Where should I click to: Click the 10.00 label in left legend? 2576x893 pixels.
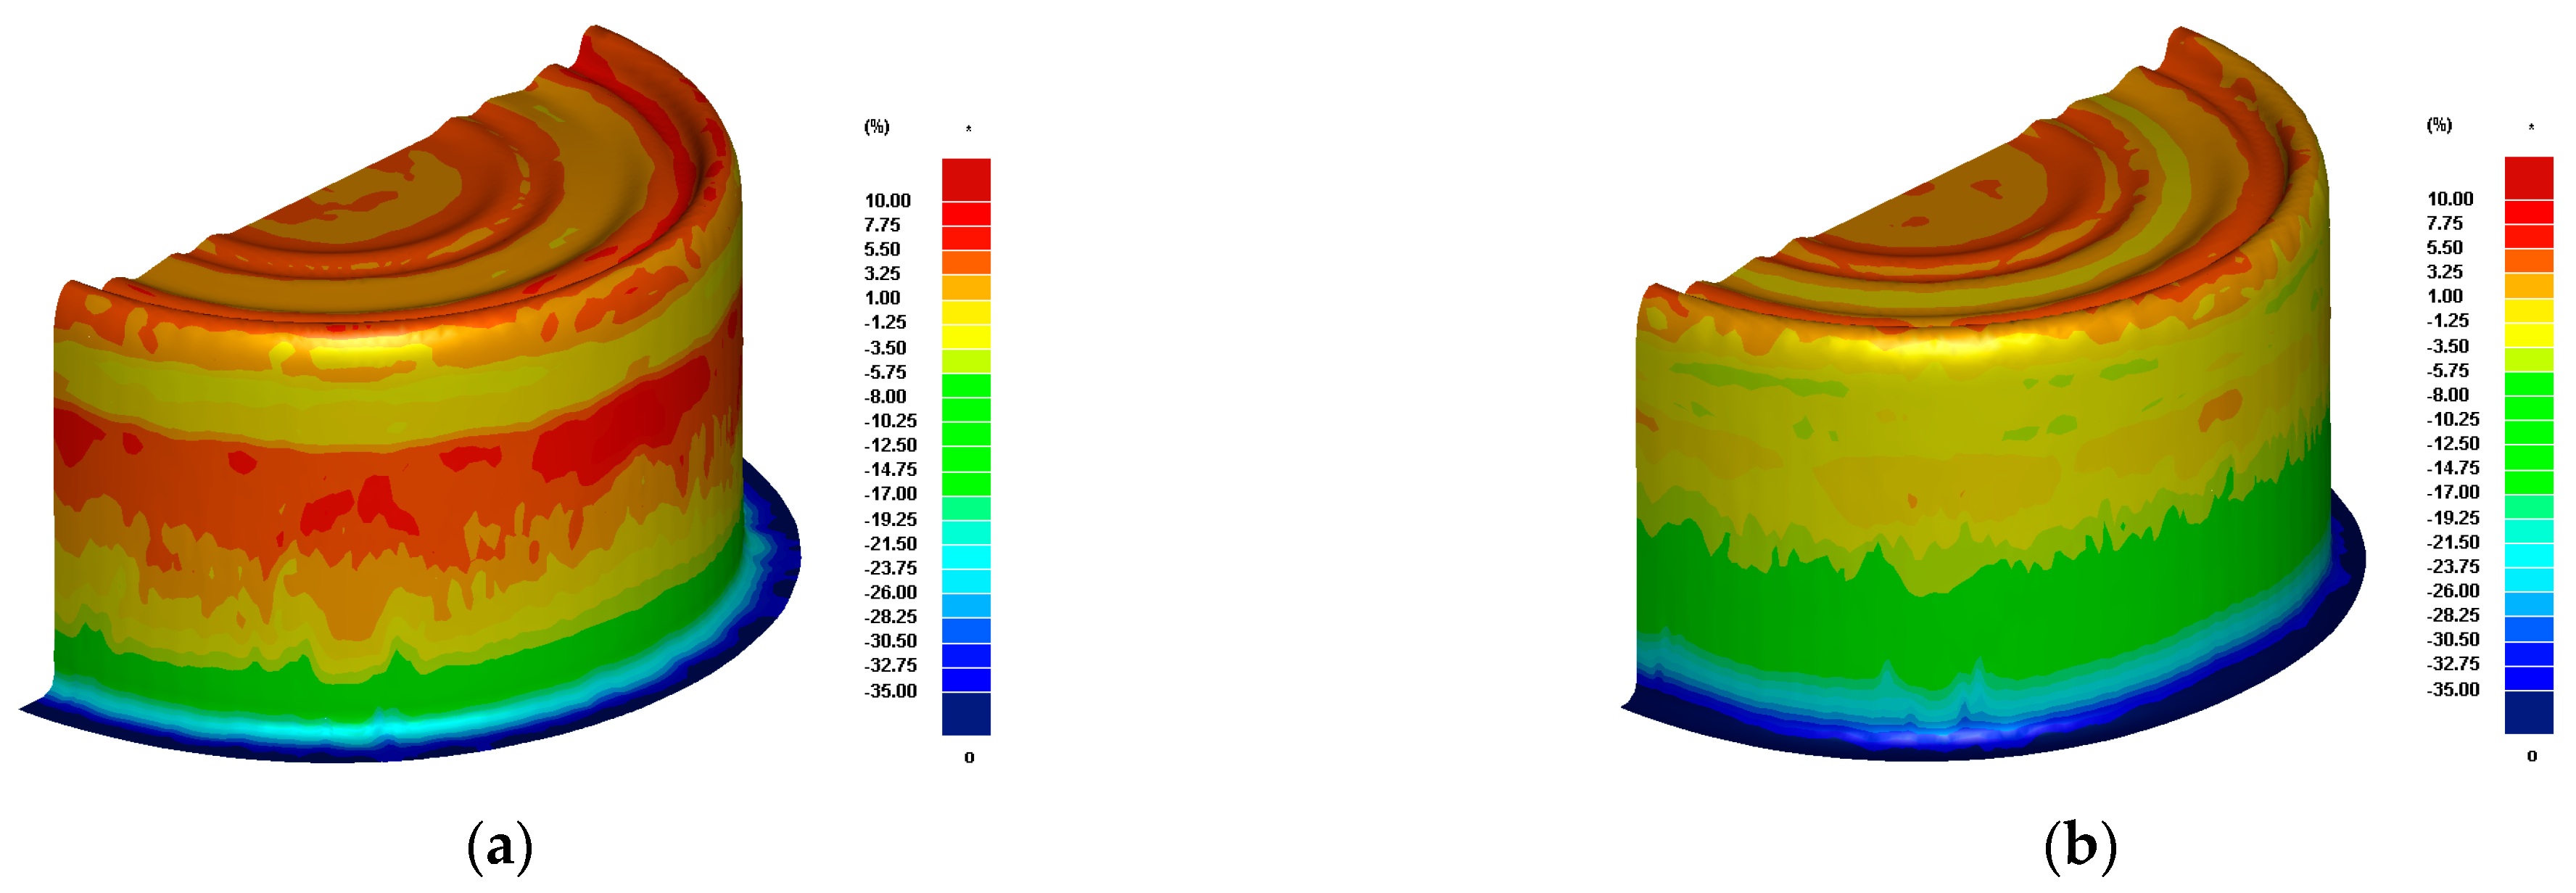pos(887,201)
